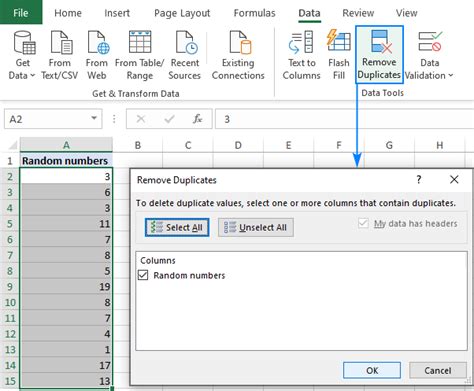
Task: Launch Text to Columns tool
Action: 301,56
